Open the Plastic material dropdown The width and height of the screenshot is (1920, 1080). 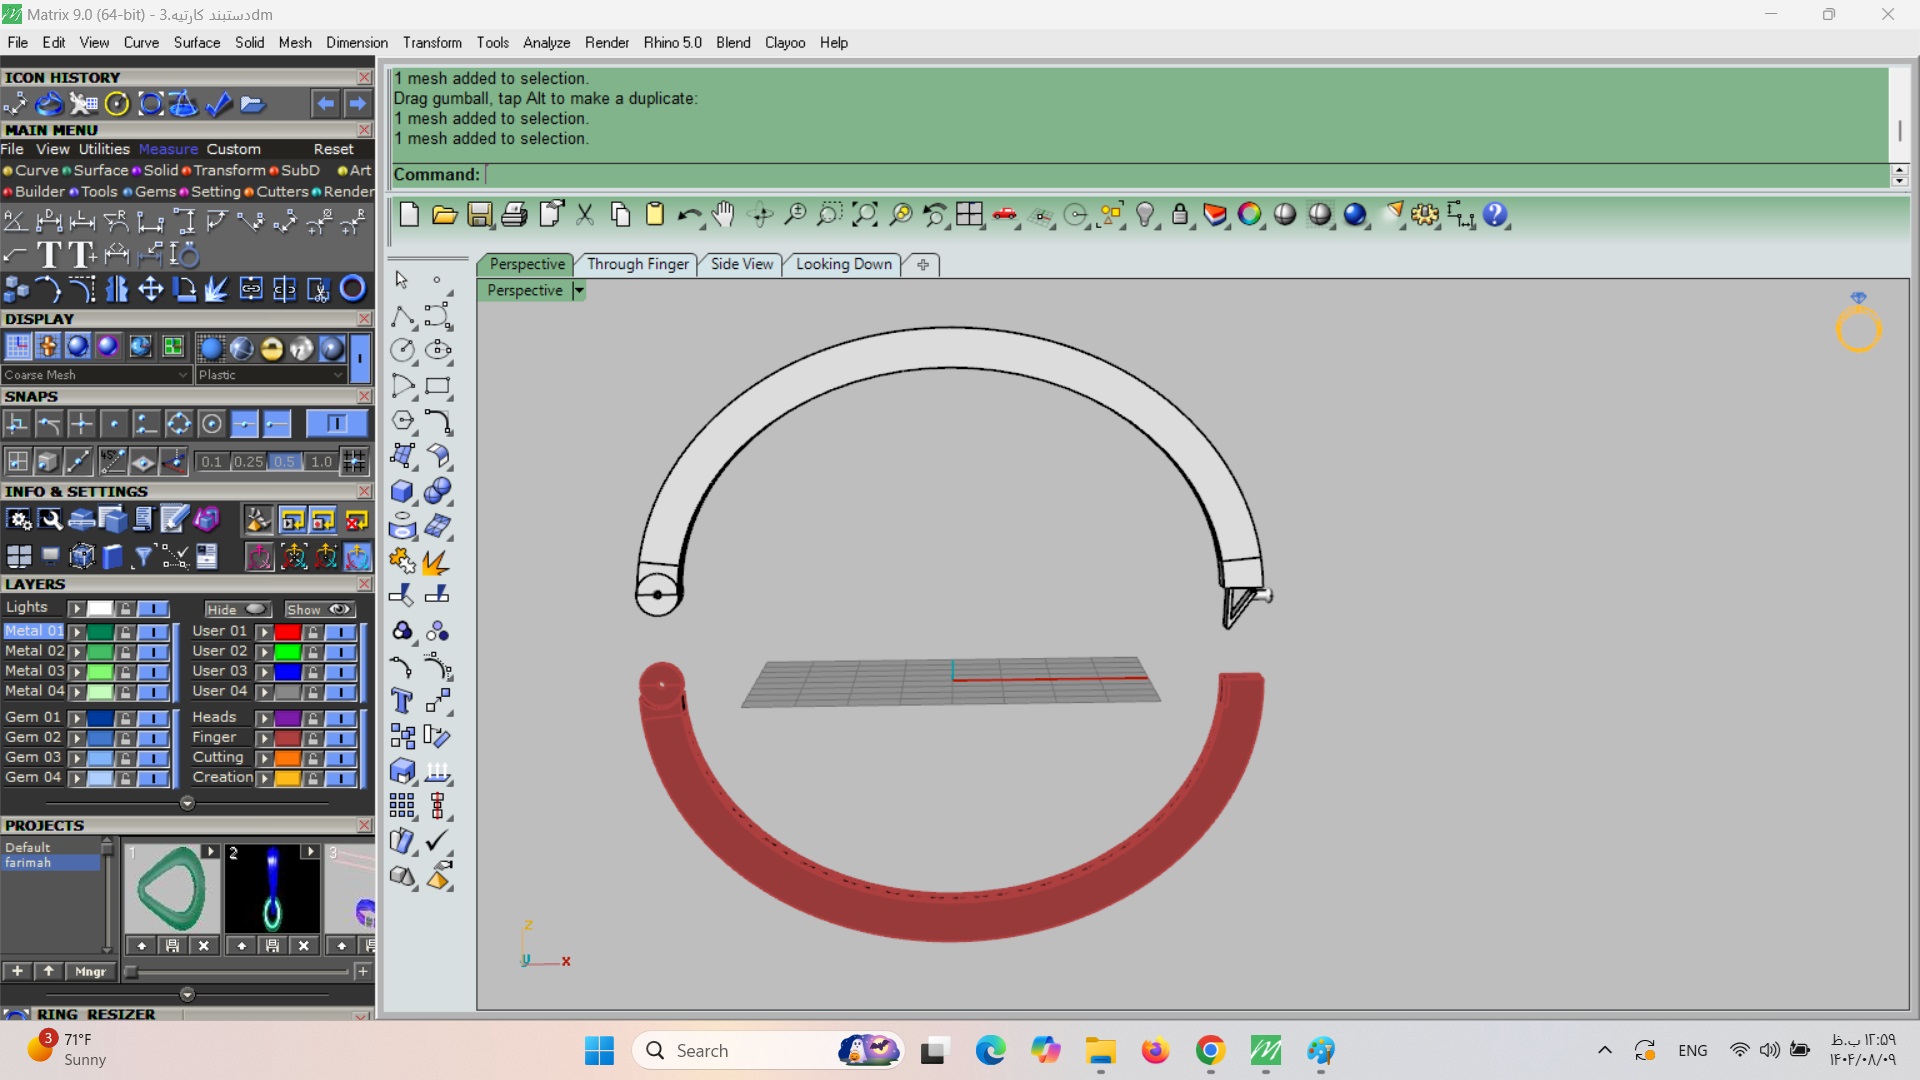pyautogui.click(x=338, y=375)
